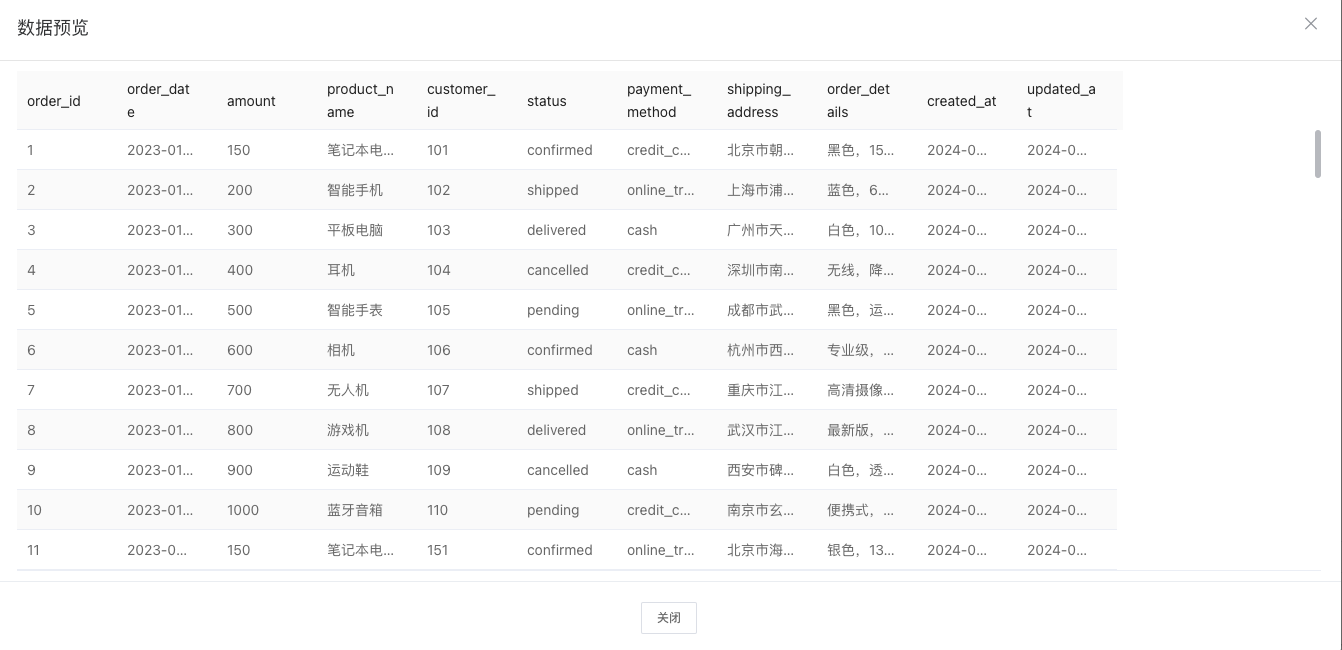Click the product name 平板电脑
Image resolution: width=1342 pixels, height=650 pixels.
tap(355, 230)
